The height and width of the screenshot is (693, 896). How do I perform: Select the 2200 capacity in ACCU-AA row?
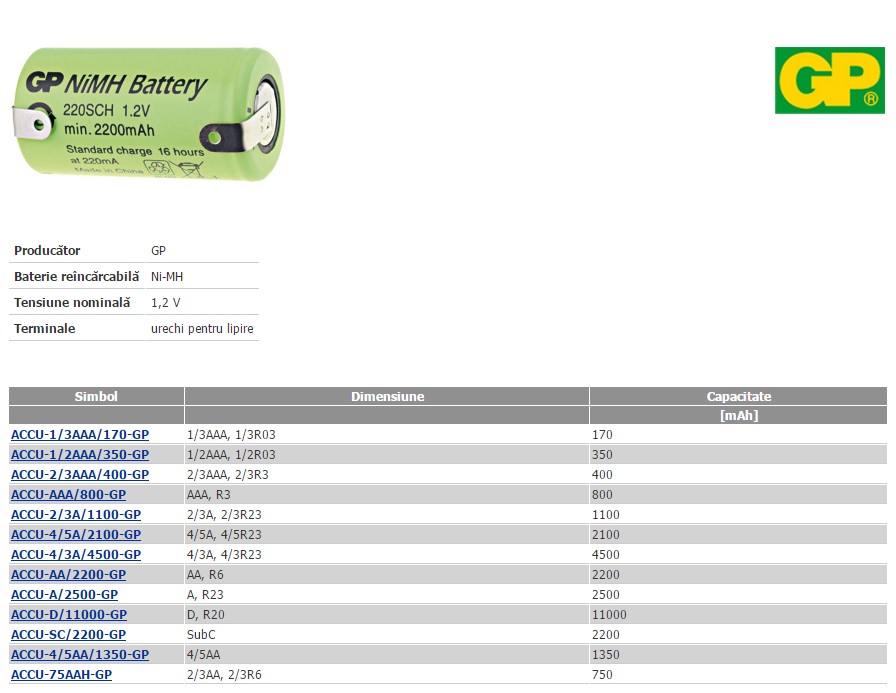tap(738, 575)
